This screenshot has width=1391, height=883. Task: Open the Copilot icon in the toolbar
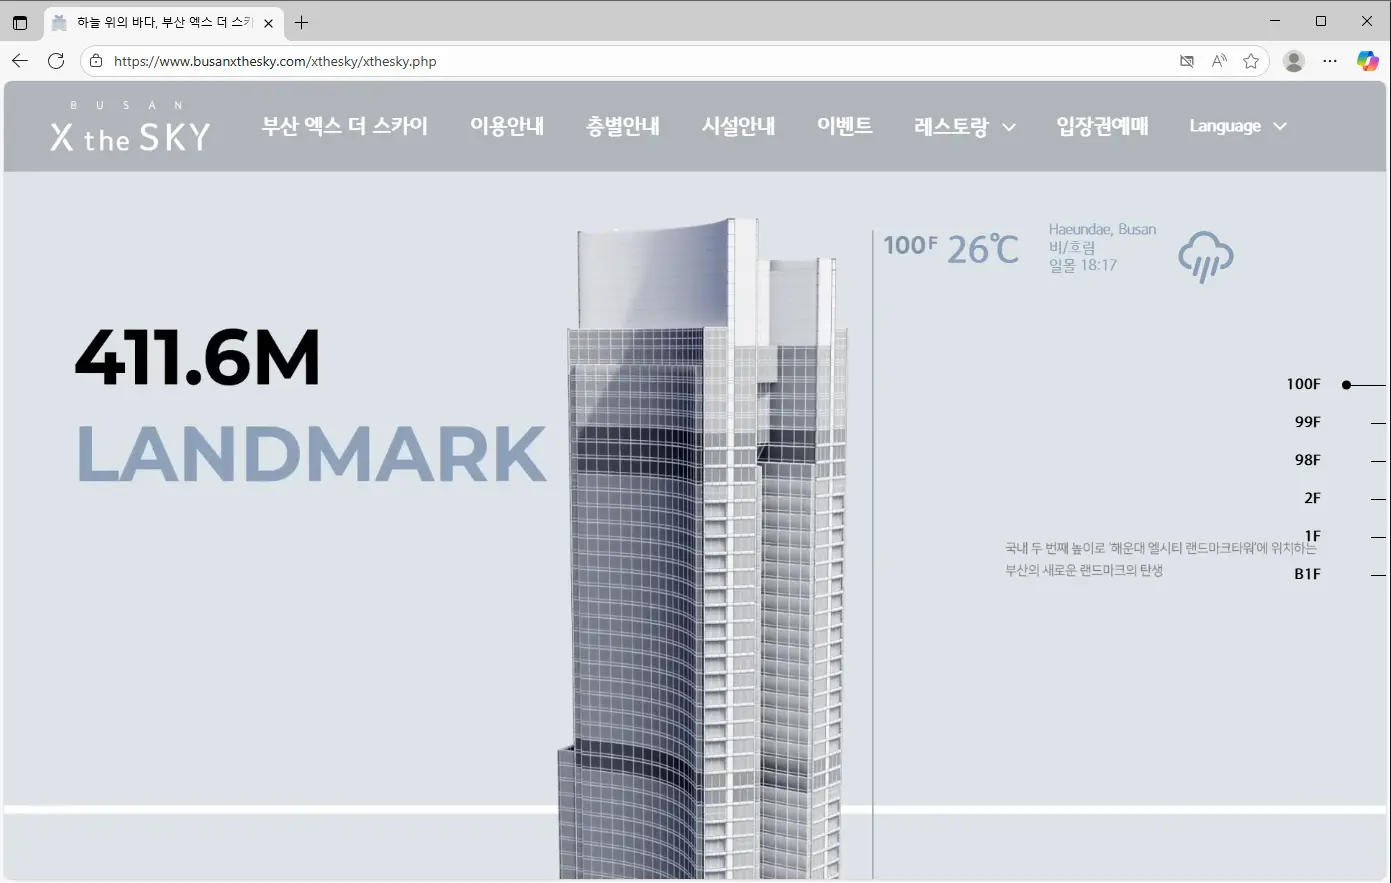[x=1367, y=61]
